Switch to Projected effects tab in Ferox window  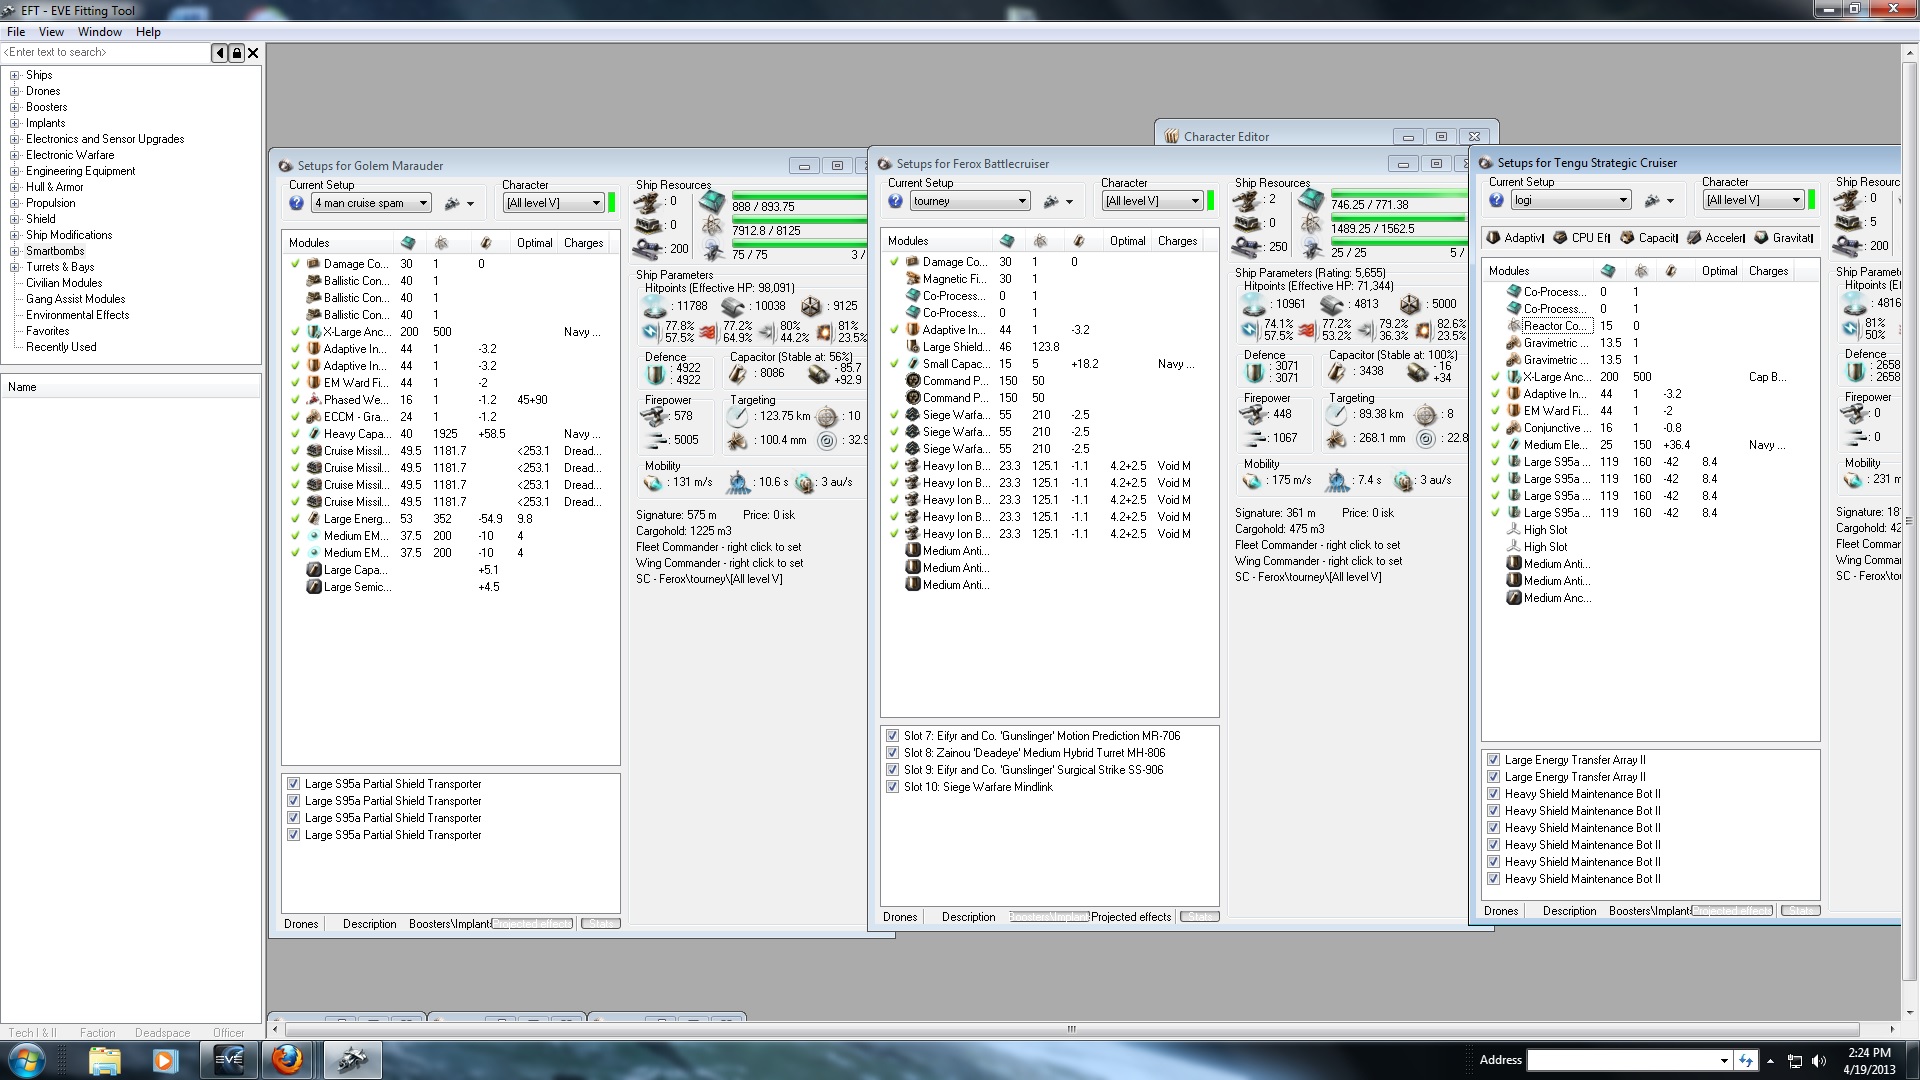tap(1130, 917)
